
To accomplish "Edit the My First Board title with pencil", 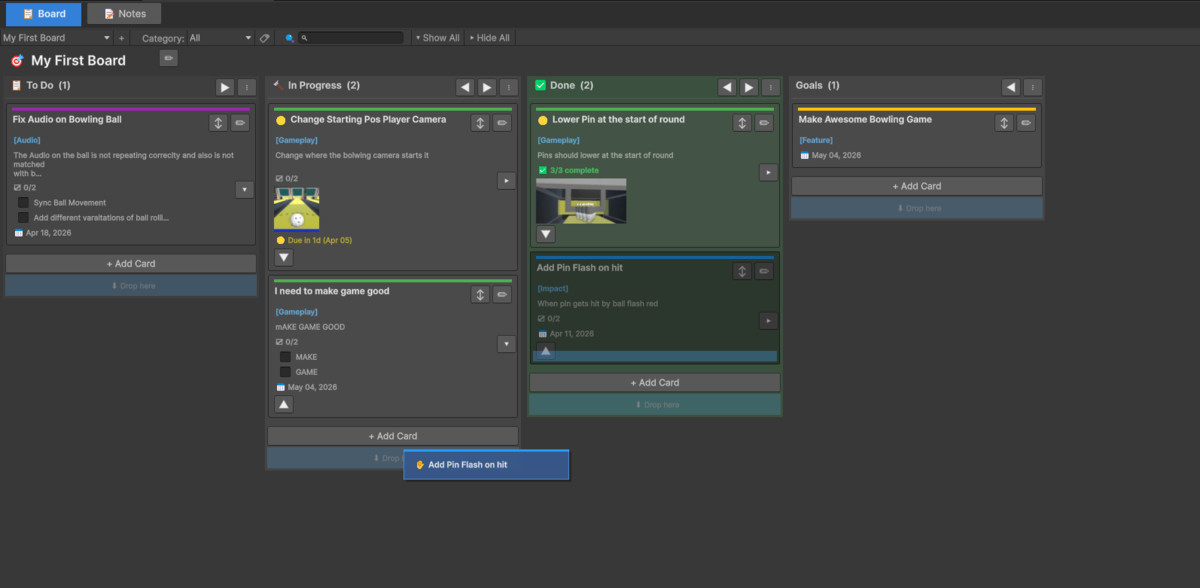I will (x=169, y=59).
